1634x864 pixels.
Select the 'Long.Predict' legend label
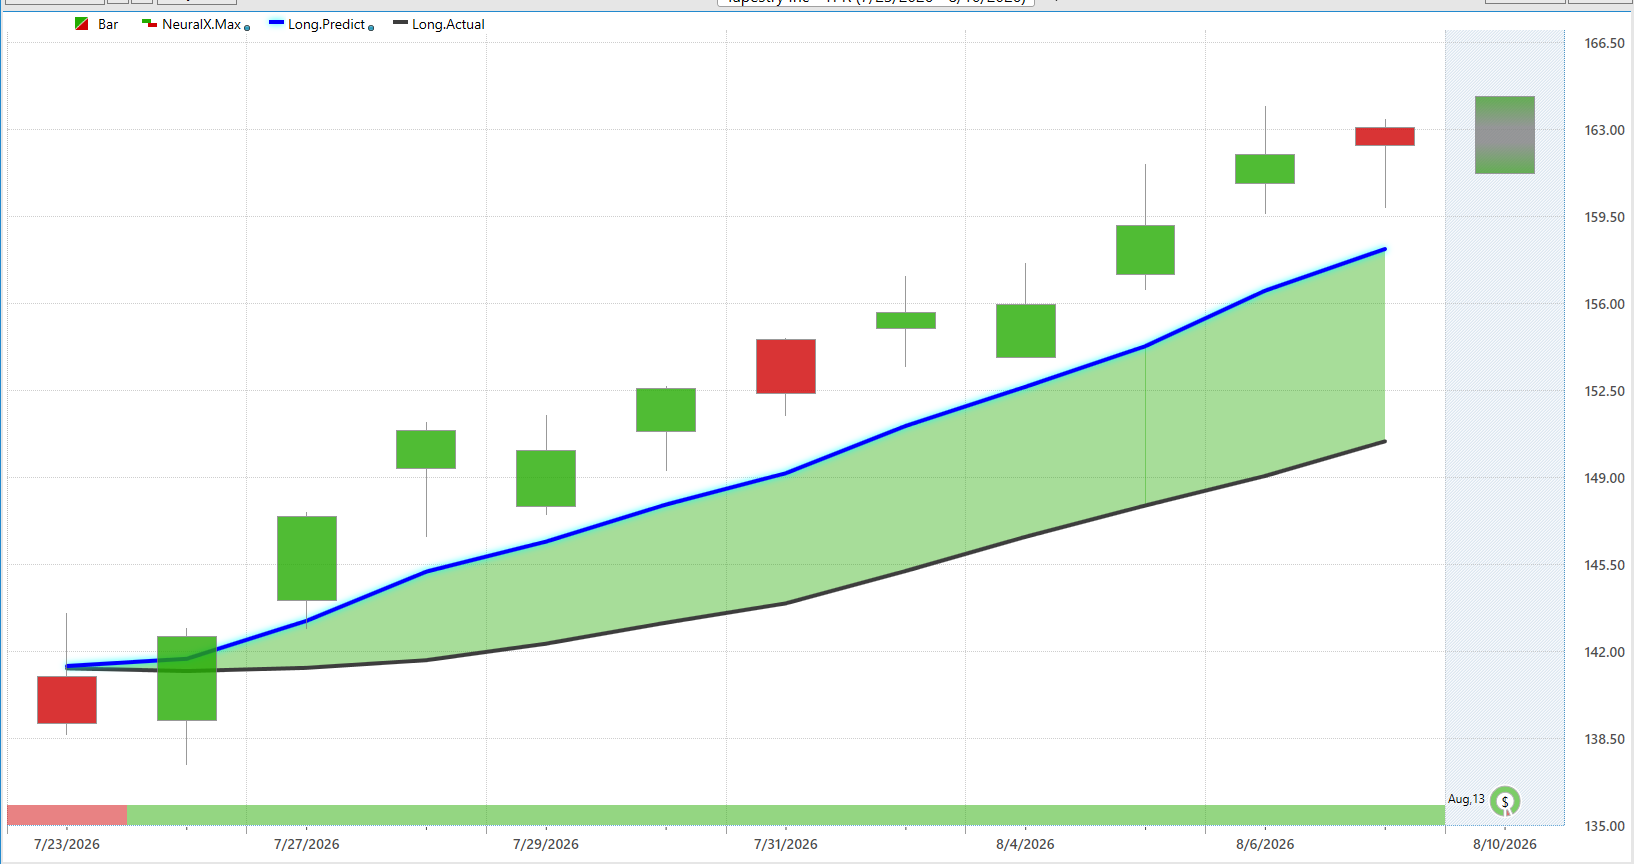point(327,24)
